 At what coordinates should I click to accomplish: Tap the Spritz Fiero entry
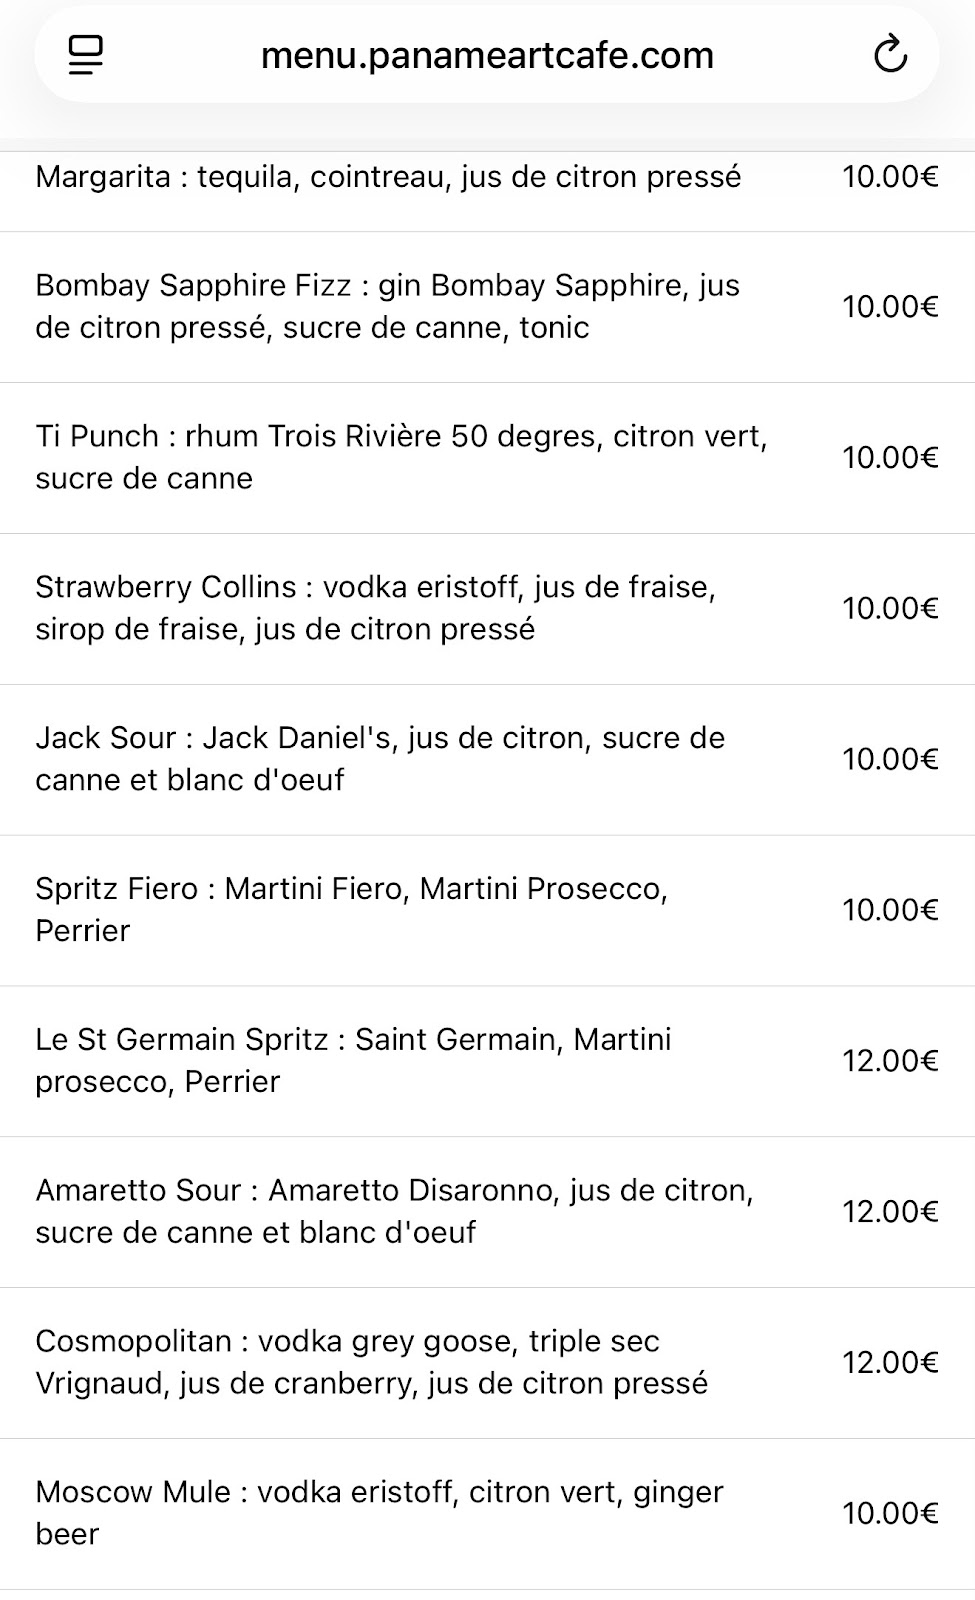(487, 911)
